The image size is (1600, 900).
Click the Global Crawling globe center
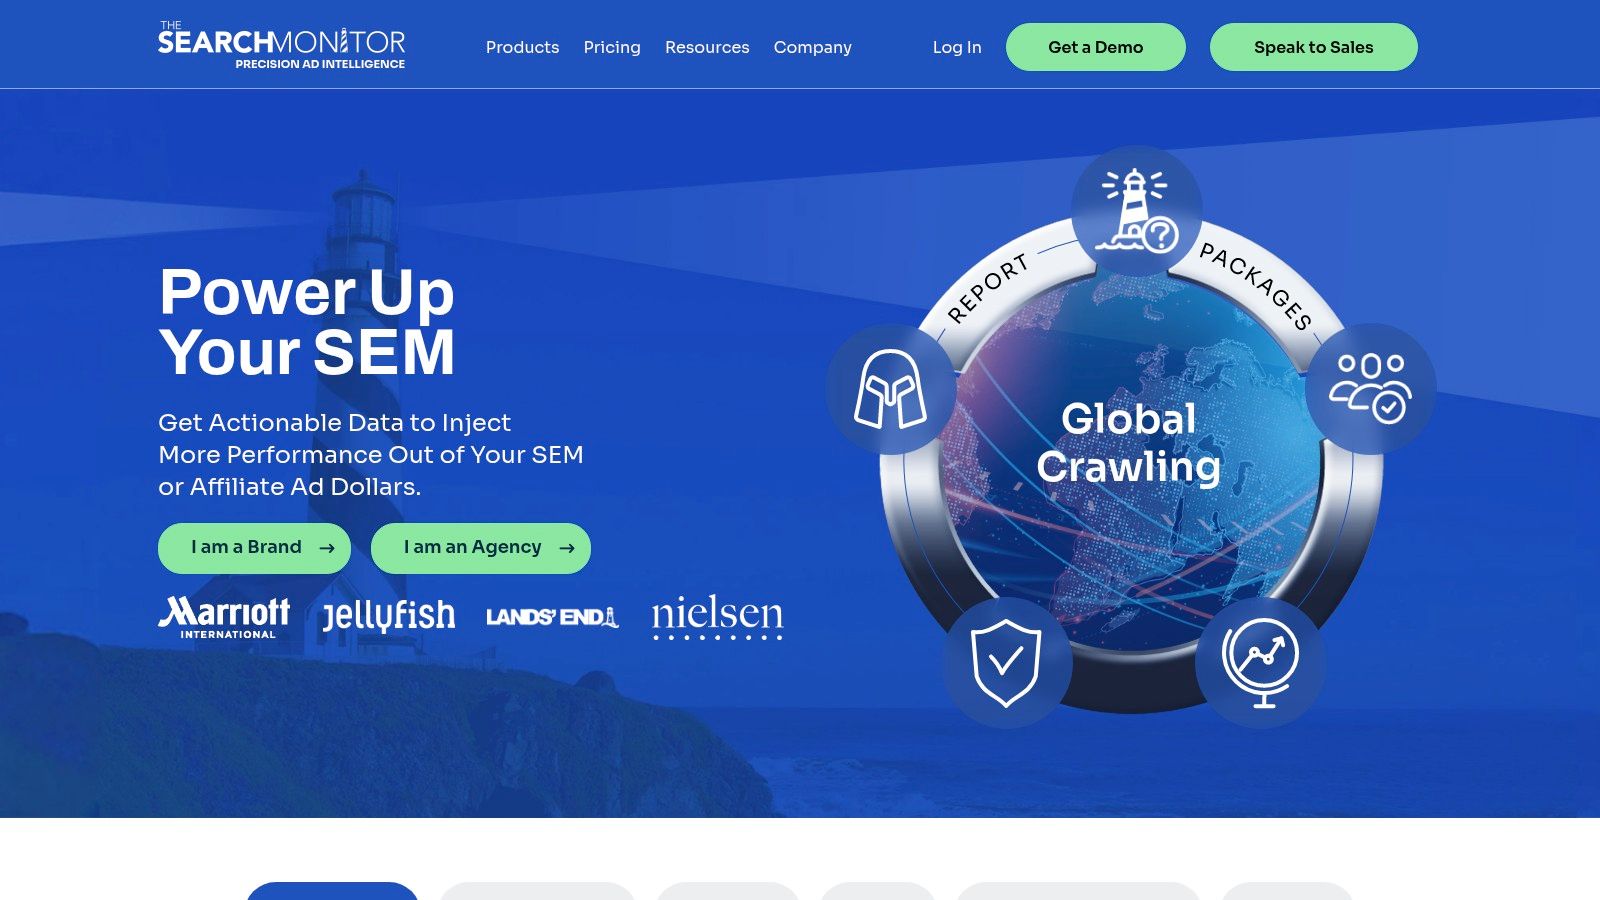coord(1129,443)
